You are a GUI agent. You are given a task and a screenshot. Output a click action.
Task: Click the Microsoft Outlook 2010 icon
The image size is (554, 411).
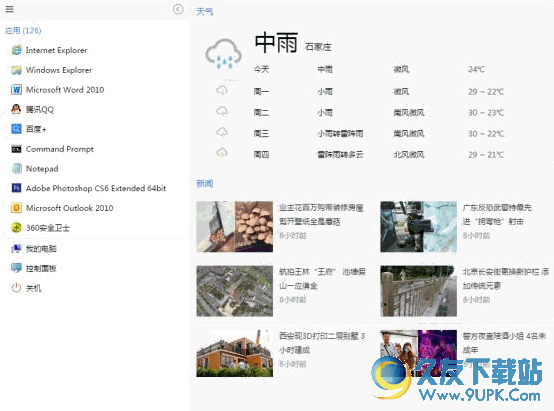click(x=16, y=208)
